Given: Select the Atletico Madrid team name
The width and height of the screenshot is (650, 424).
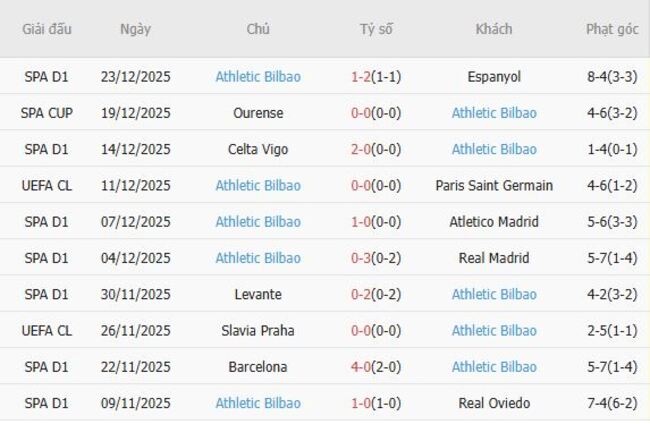Looking at the screenshot, I should coord(493,222).
